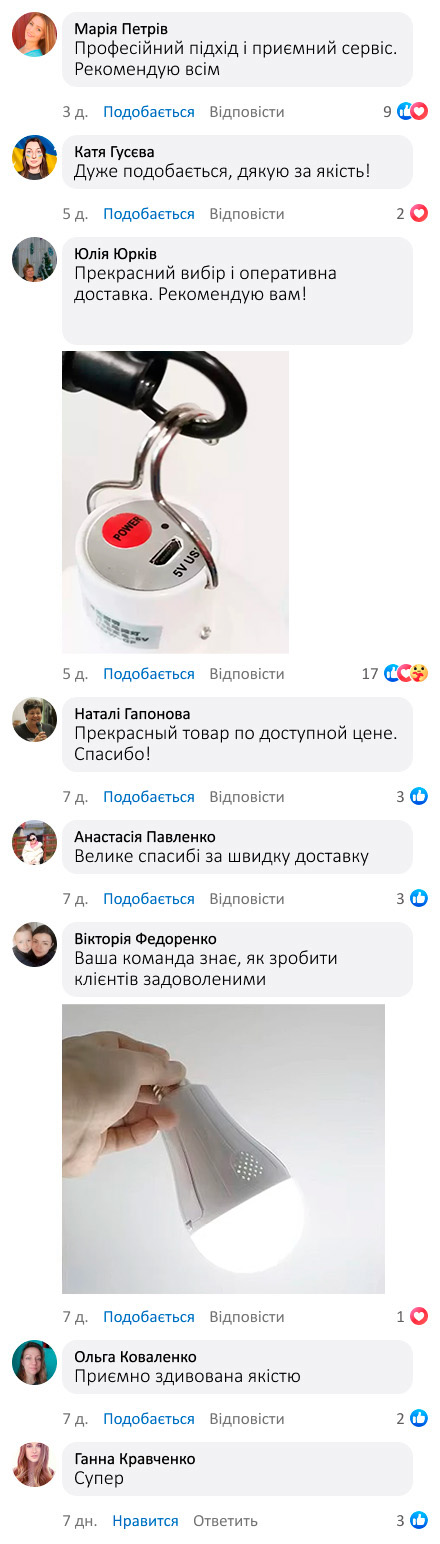Open Ганна Кравченко's profile avatar

click(34, 1464)
